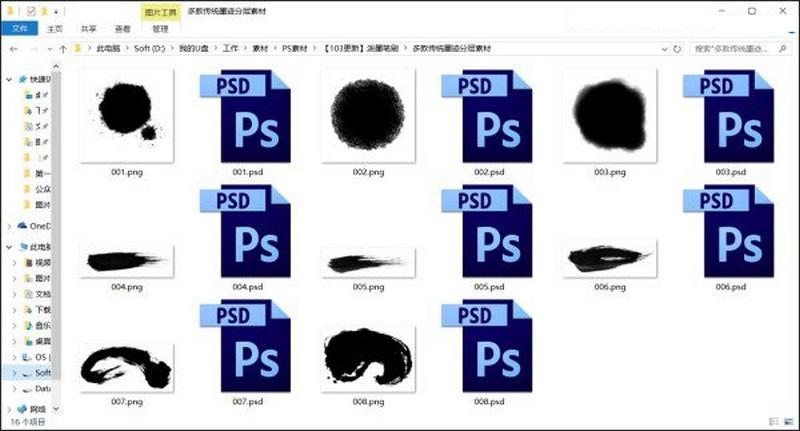Switch to large icons view in status bar
The height and width of the screenshot is (431, 800).
[x=789, y=421]
